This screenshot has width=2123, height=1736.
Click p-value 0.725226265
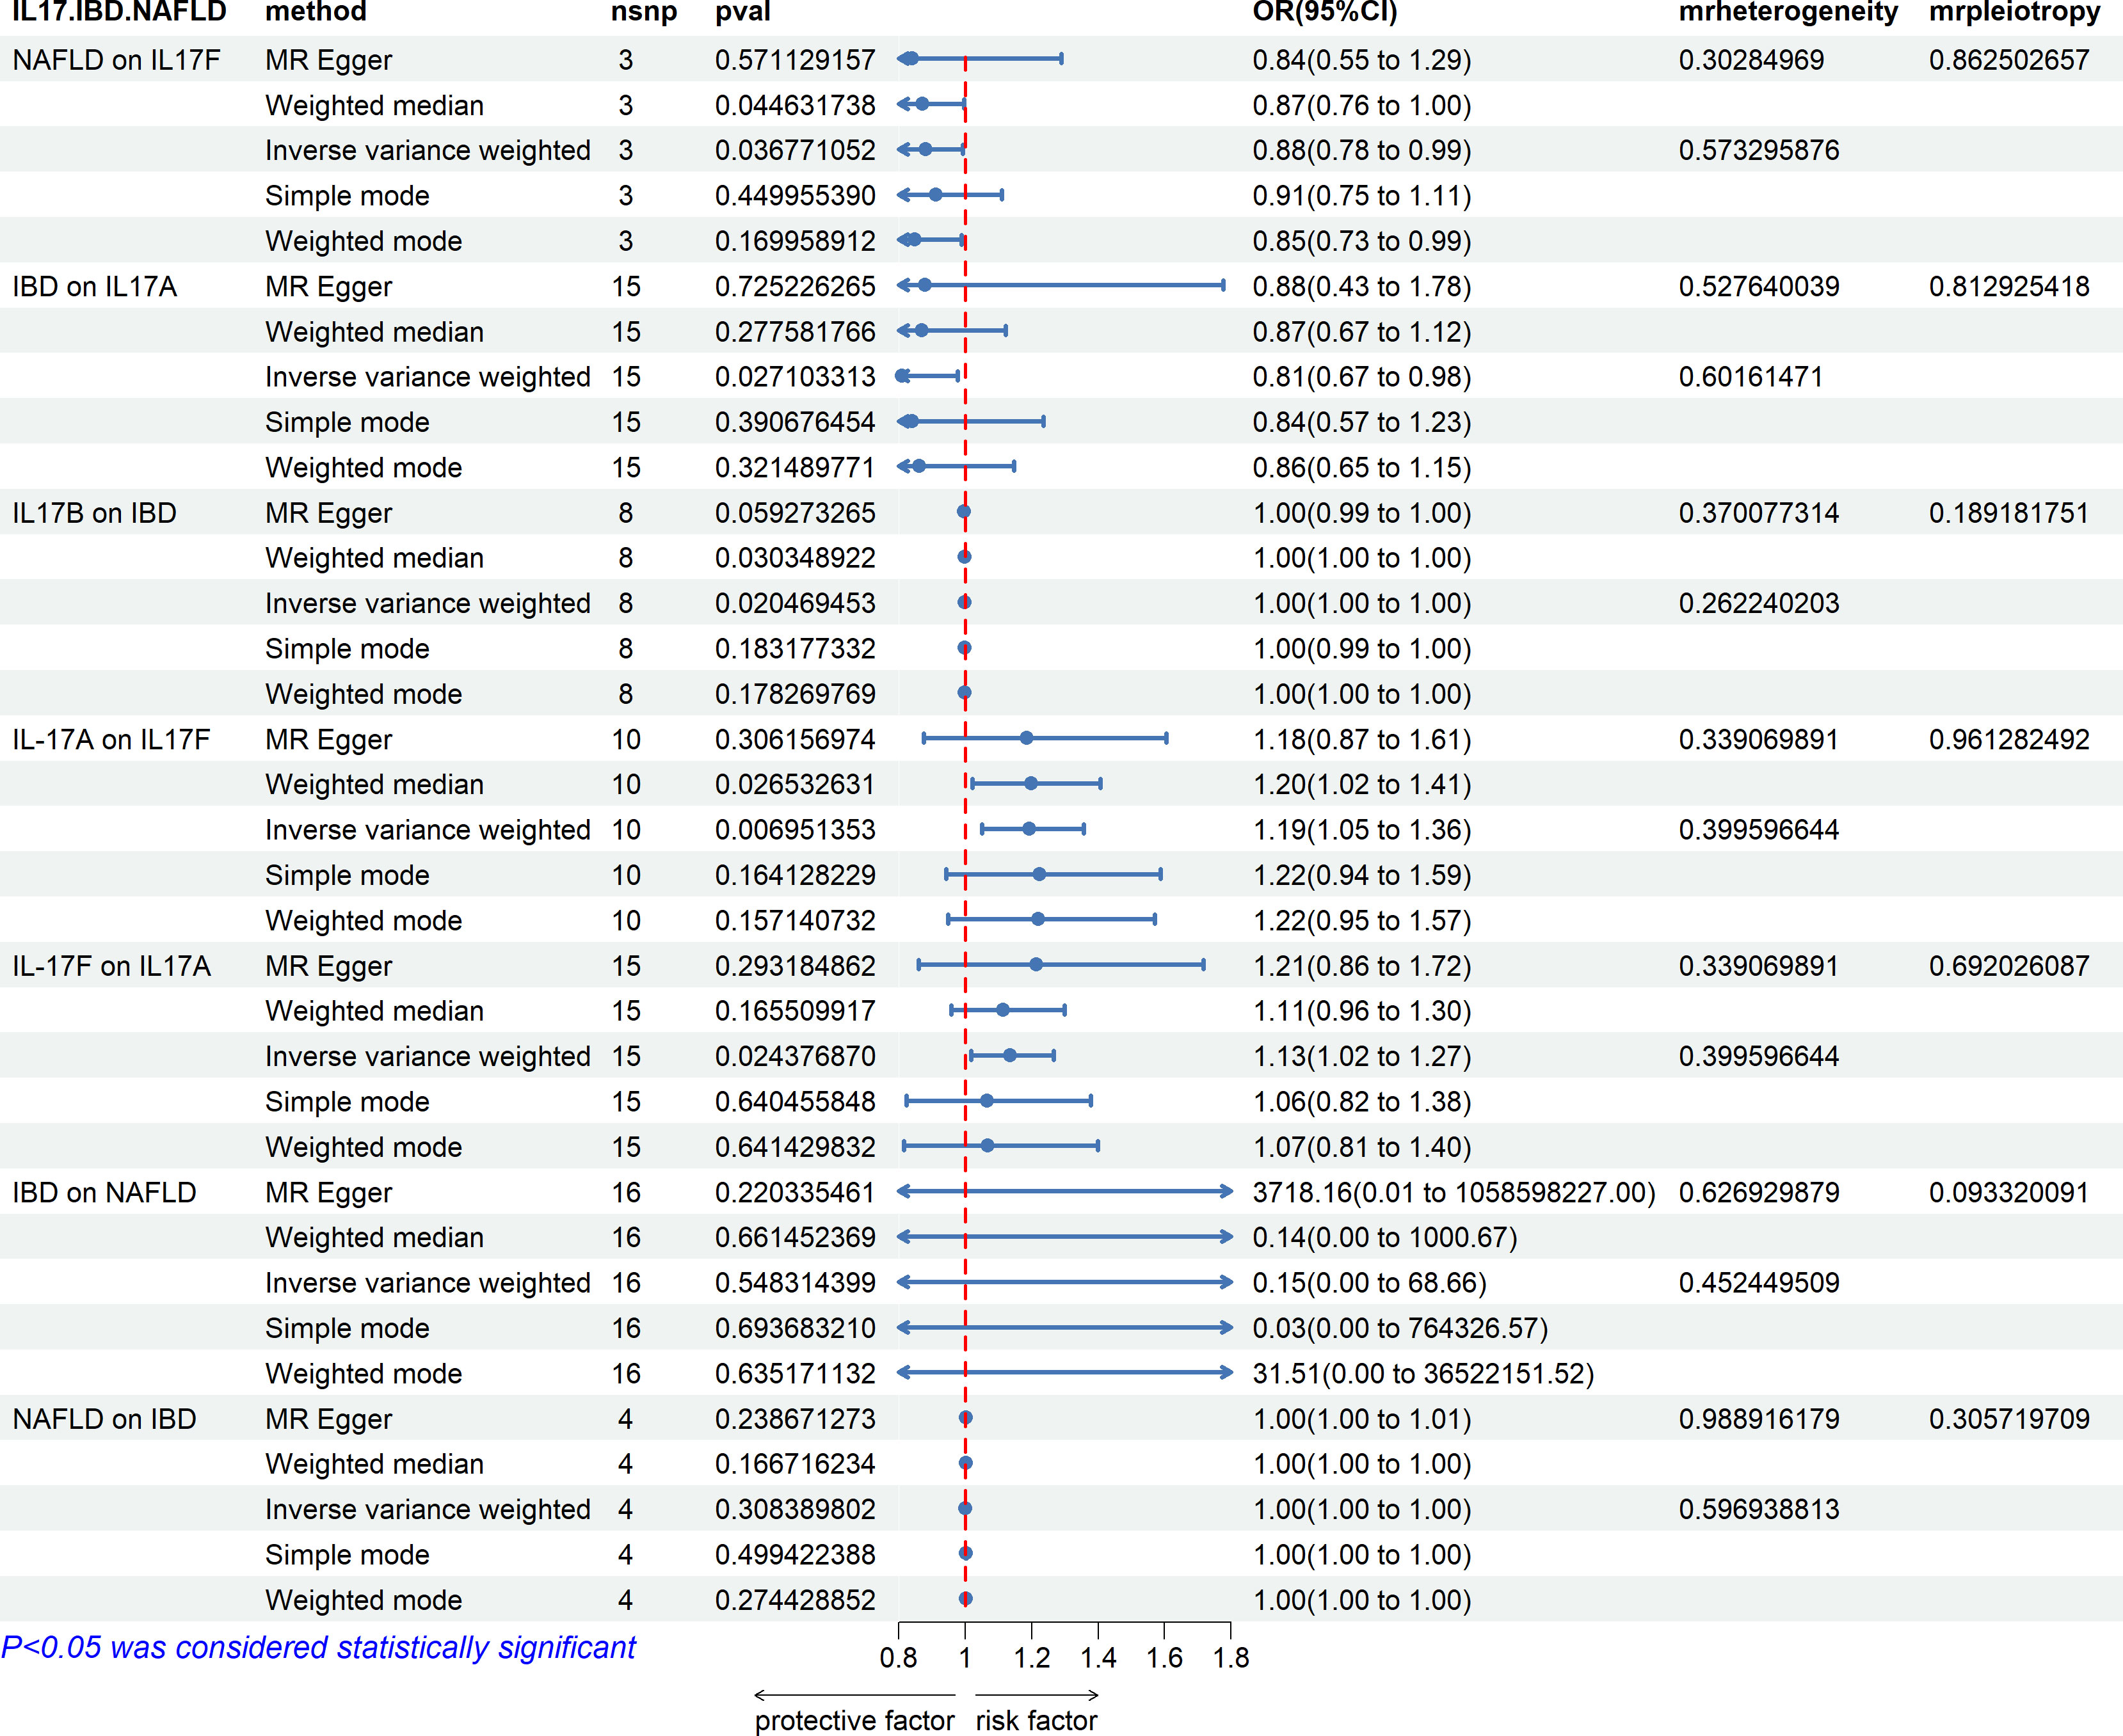click(795, 287)
